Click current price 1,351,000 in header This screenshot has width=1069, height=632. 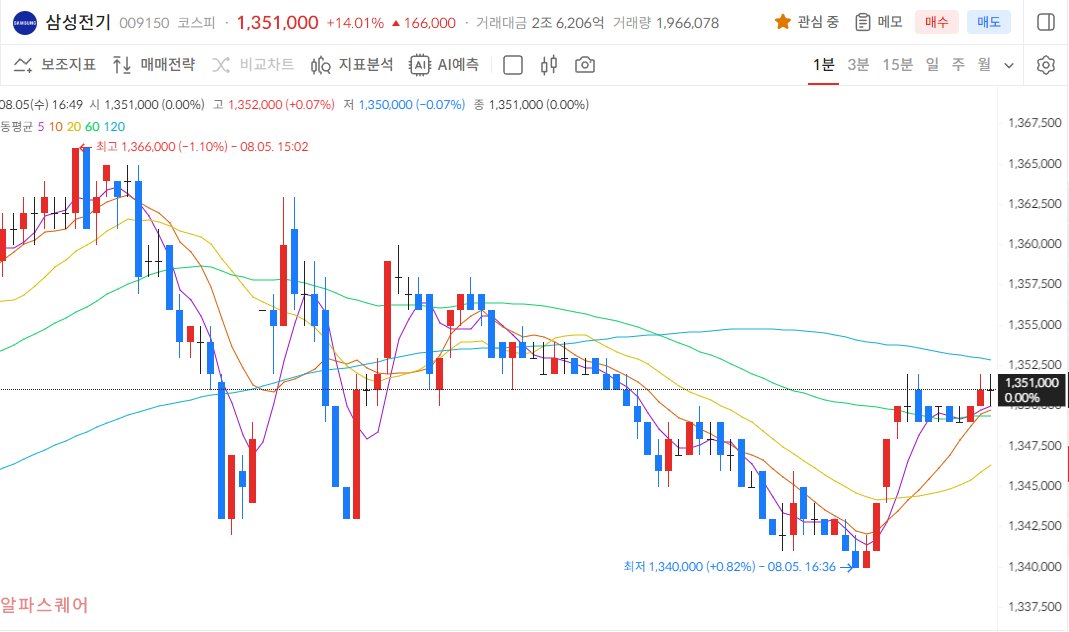click(277, 22)
